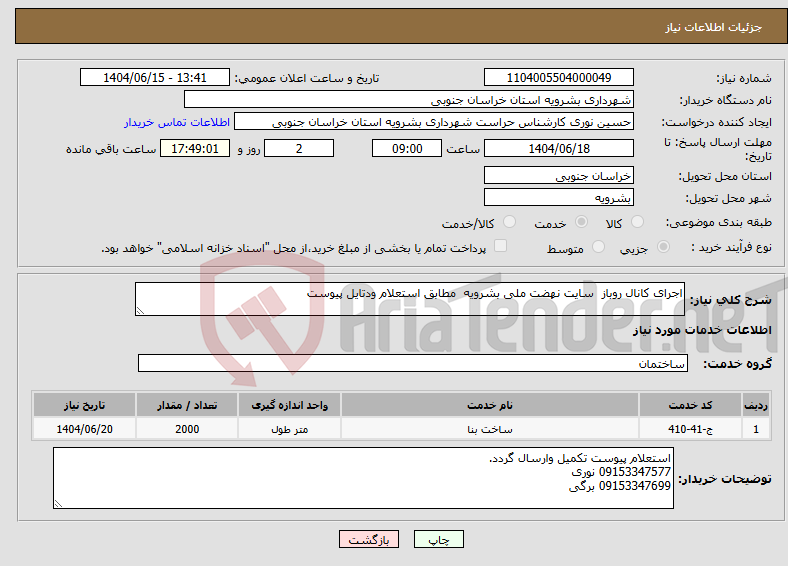Click the quantity cell 2000

[187, 429]
